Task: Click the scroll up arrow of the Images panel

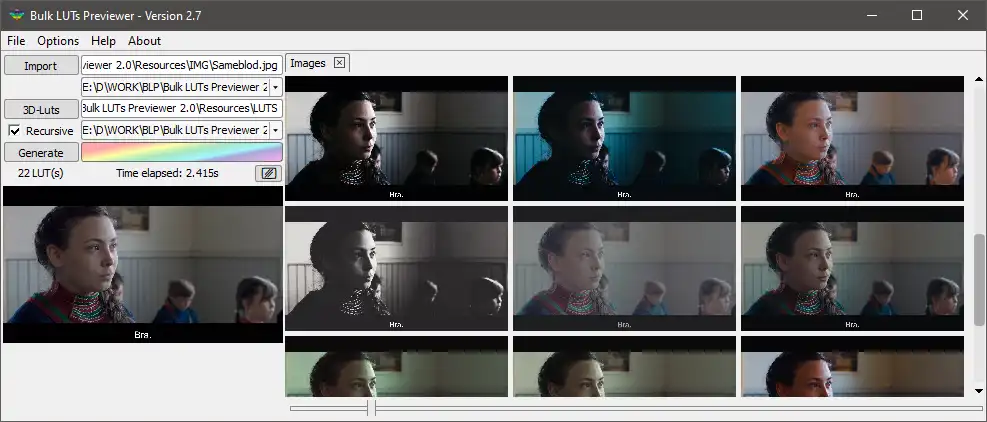Action: pos(979,79)
